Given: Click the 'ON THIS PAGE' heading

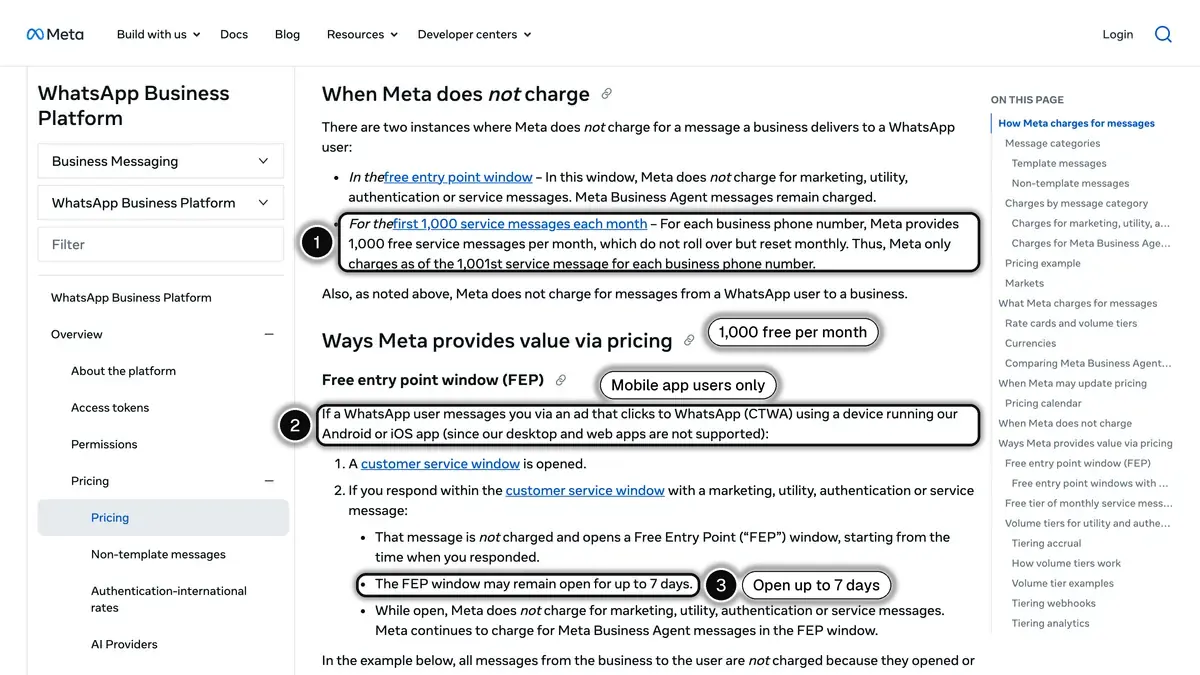Looking at the screenshot, I should [x=1027, y=100].
